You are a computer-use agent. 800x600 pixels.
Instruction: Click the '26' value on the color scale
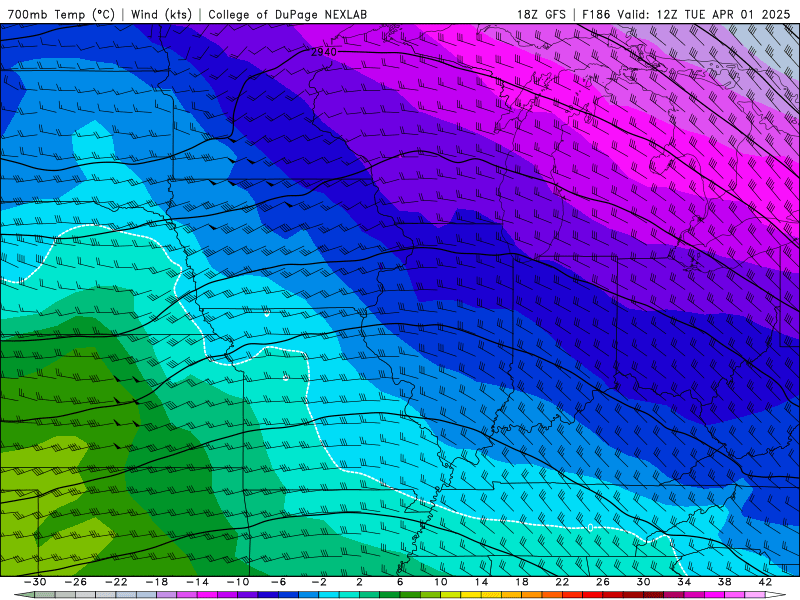tap(603, 582)
